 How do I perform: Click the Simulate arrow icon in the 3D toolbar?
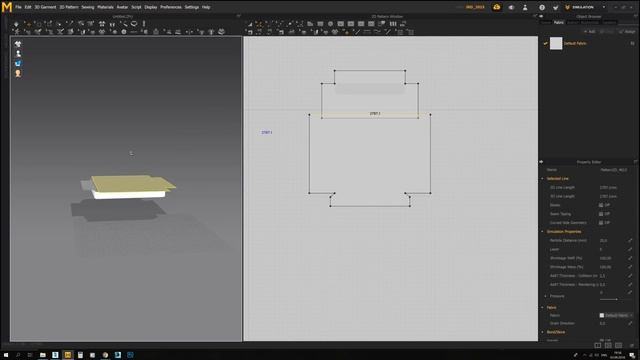click(16, 24)
